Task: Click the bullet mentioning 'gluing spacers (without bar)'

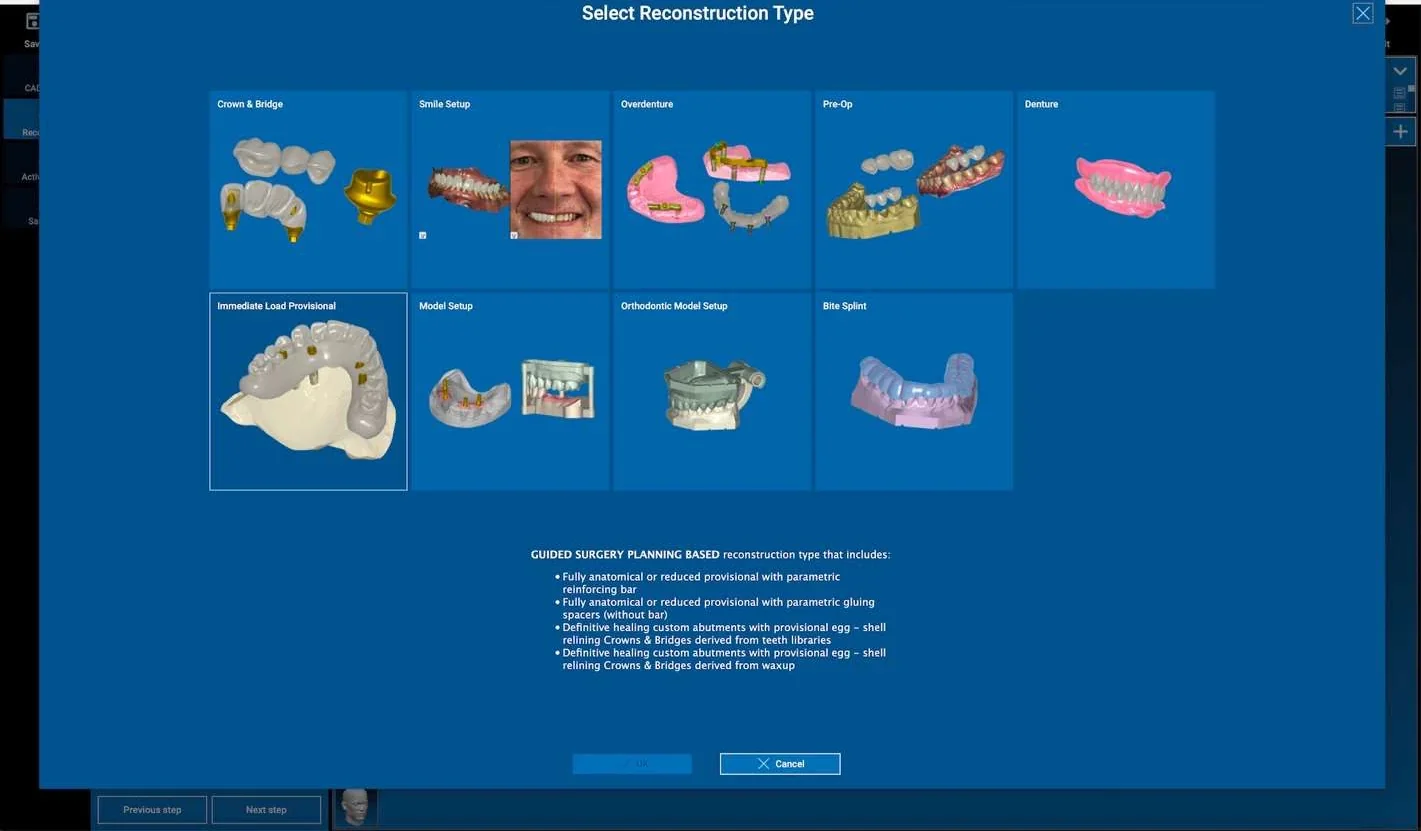Action: 714,608
